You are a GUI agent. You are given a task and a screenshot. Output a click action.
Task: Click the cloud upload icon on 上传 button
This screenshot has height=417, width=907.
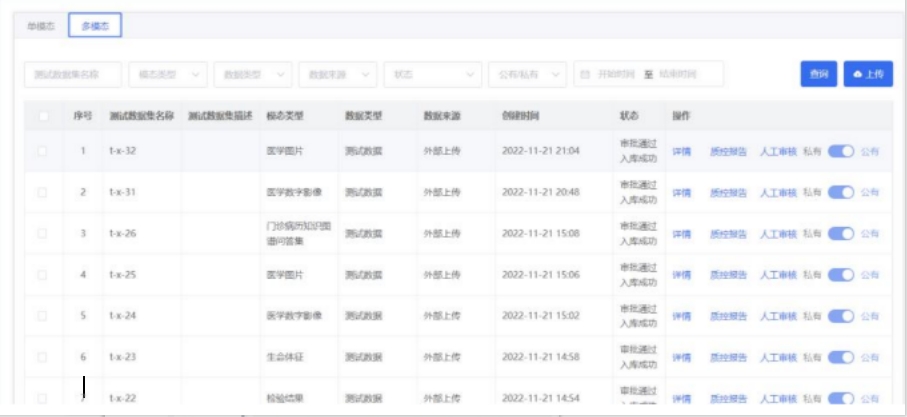[x=857, y=74]
